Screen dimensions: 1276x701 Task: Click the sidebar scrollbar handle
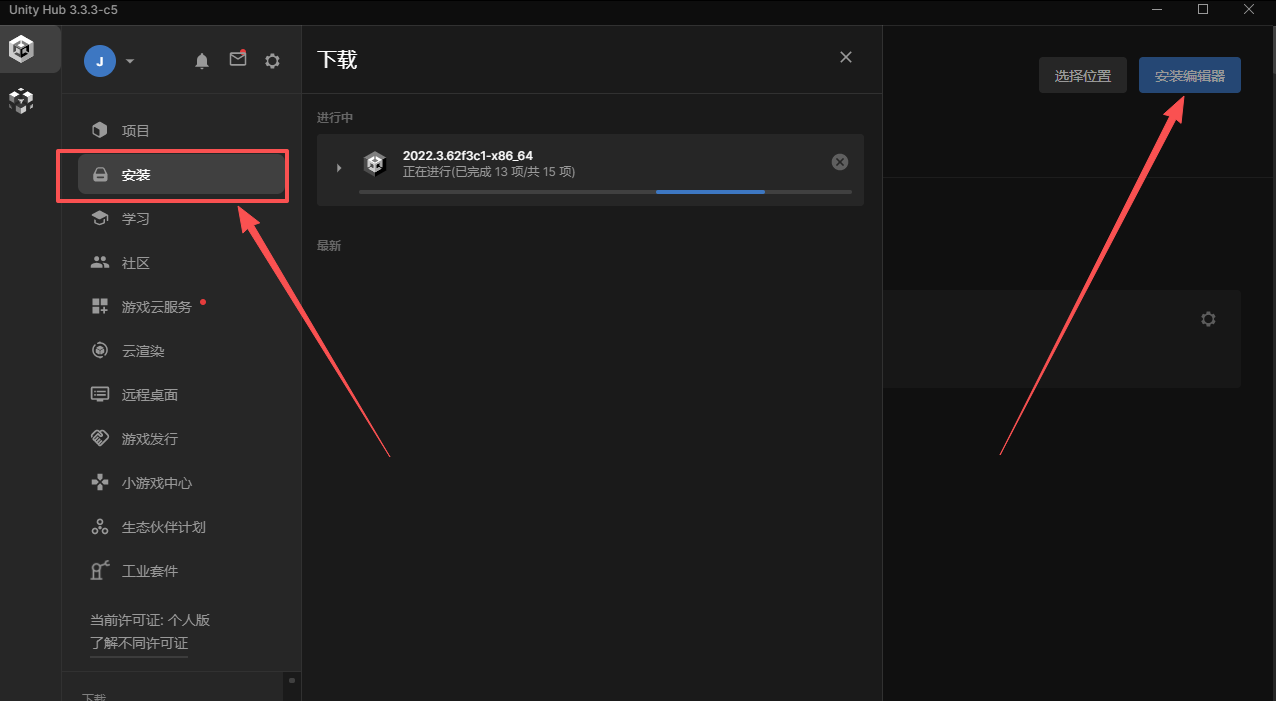[292, 680]
